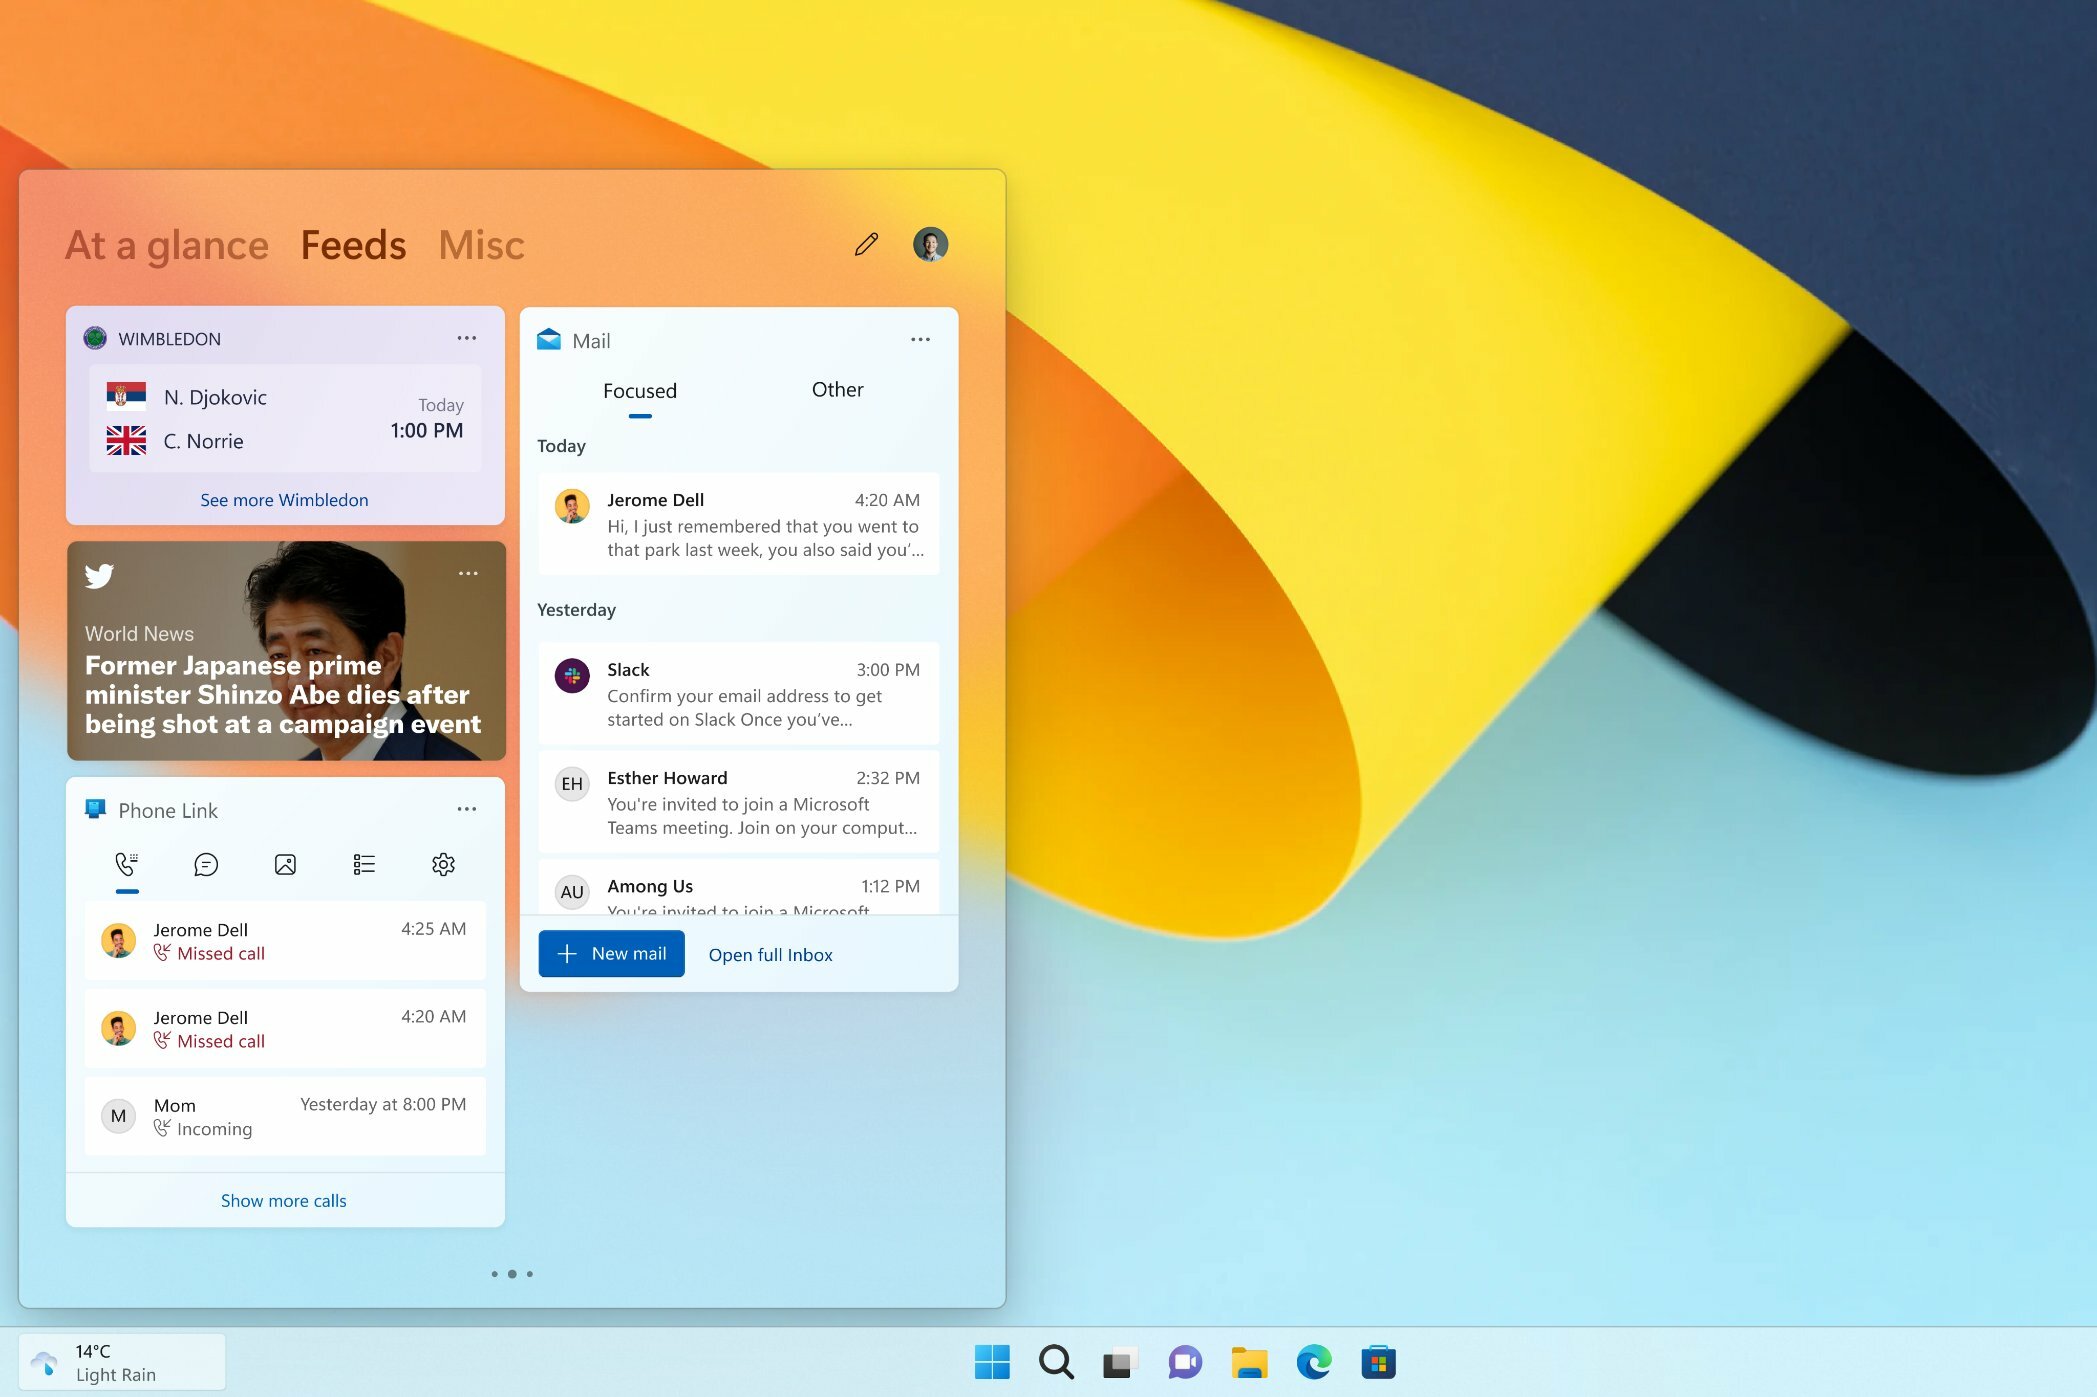
Task: Open Teams Chat in taskbar
Action: pyautogui.click(x=1185, y=1362)
